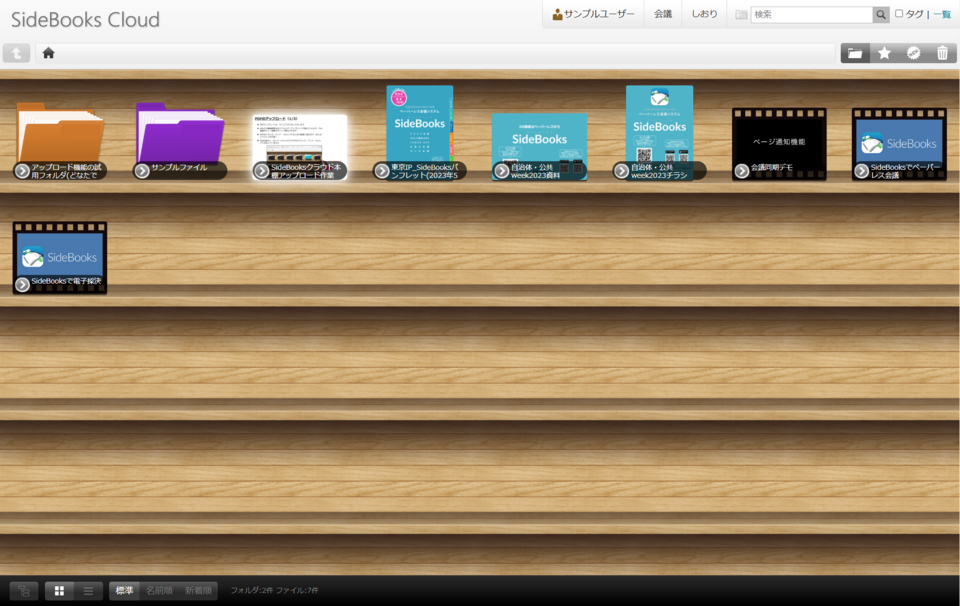960x606 pixels.
Task: Open the purple サンプルファイル folder
Action: pos(180,141)
